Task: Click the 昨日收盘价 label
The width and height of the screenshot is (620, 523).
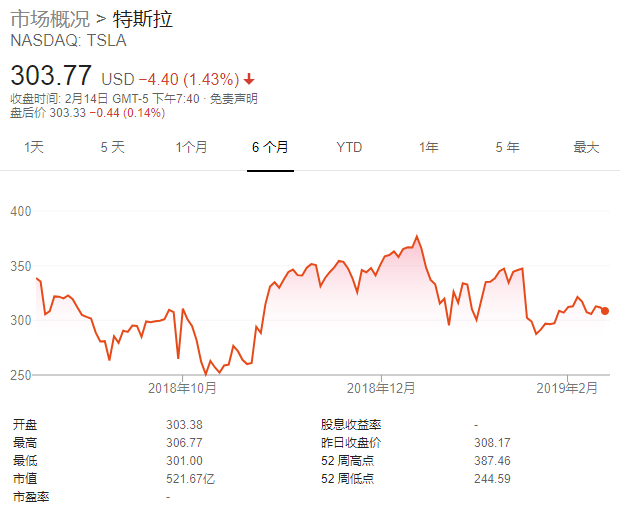Action: [351, 443]
